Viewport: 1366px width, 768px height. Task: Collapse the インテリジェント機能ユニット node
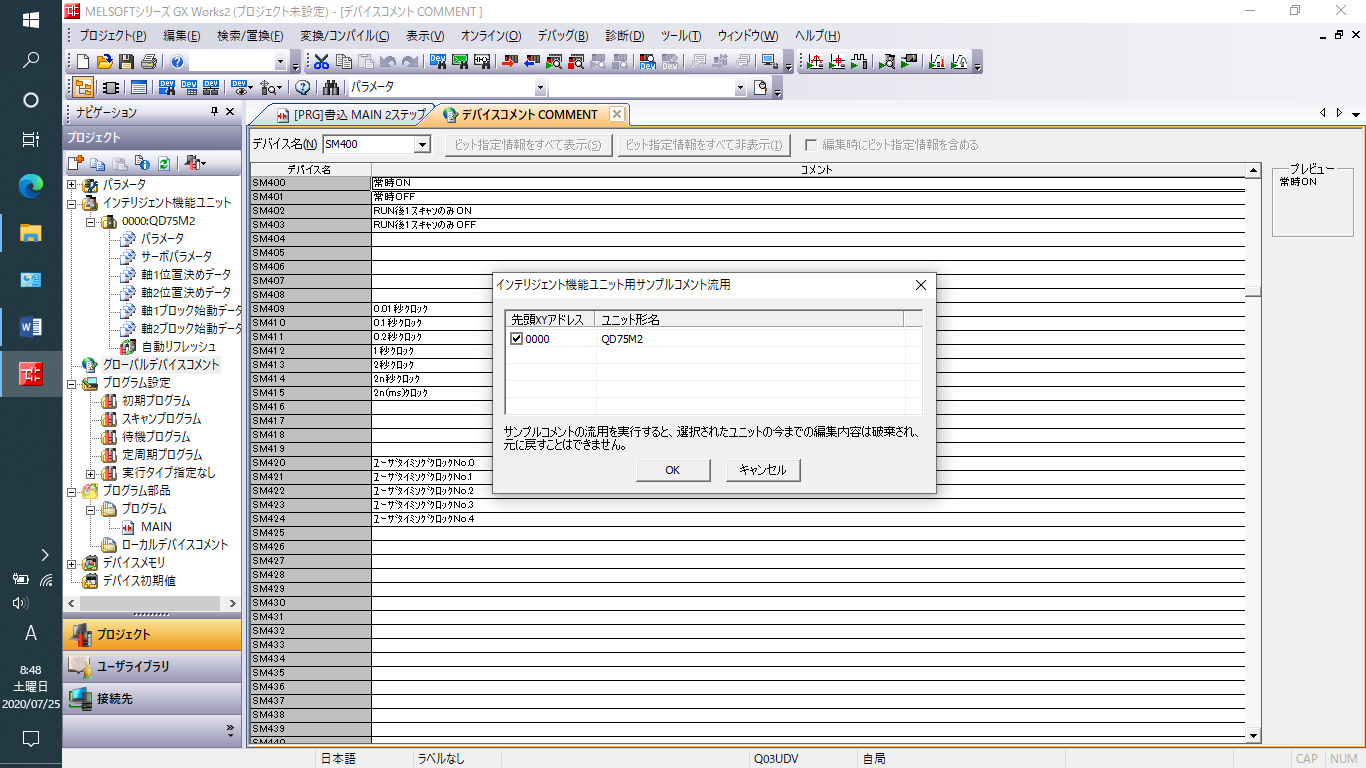[72, 203]
